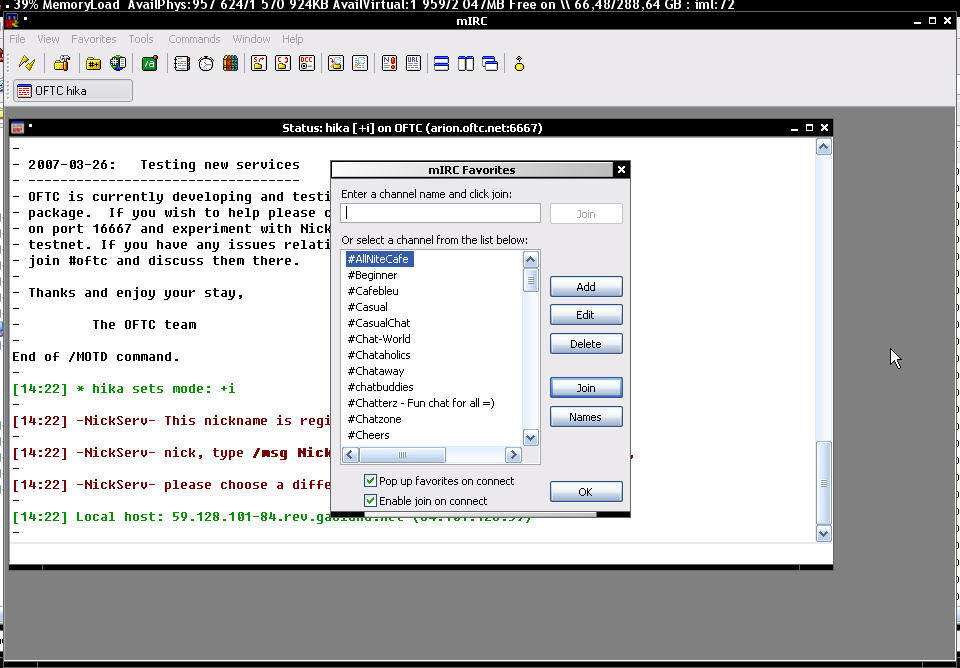960x668 pixels.
Task: Open DCC options icon in toolbar
Action: (307, 63)
